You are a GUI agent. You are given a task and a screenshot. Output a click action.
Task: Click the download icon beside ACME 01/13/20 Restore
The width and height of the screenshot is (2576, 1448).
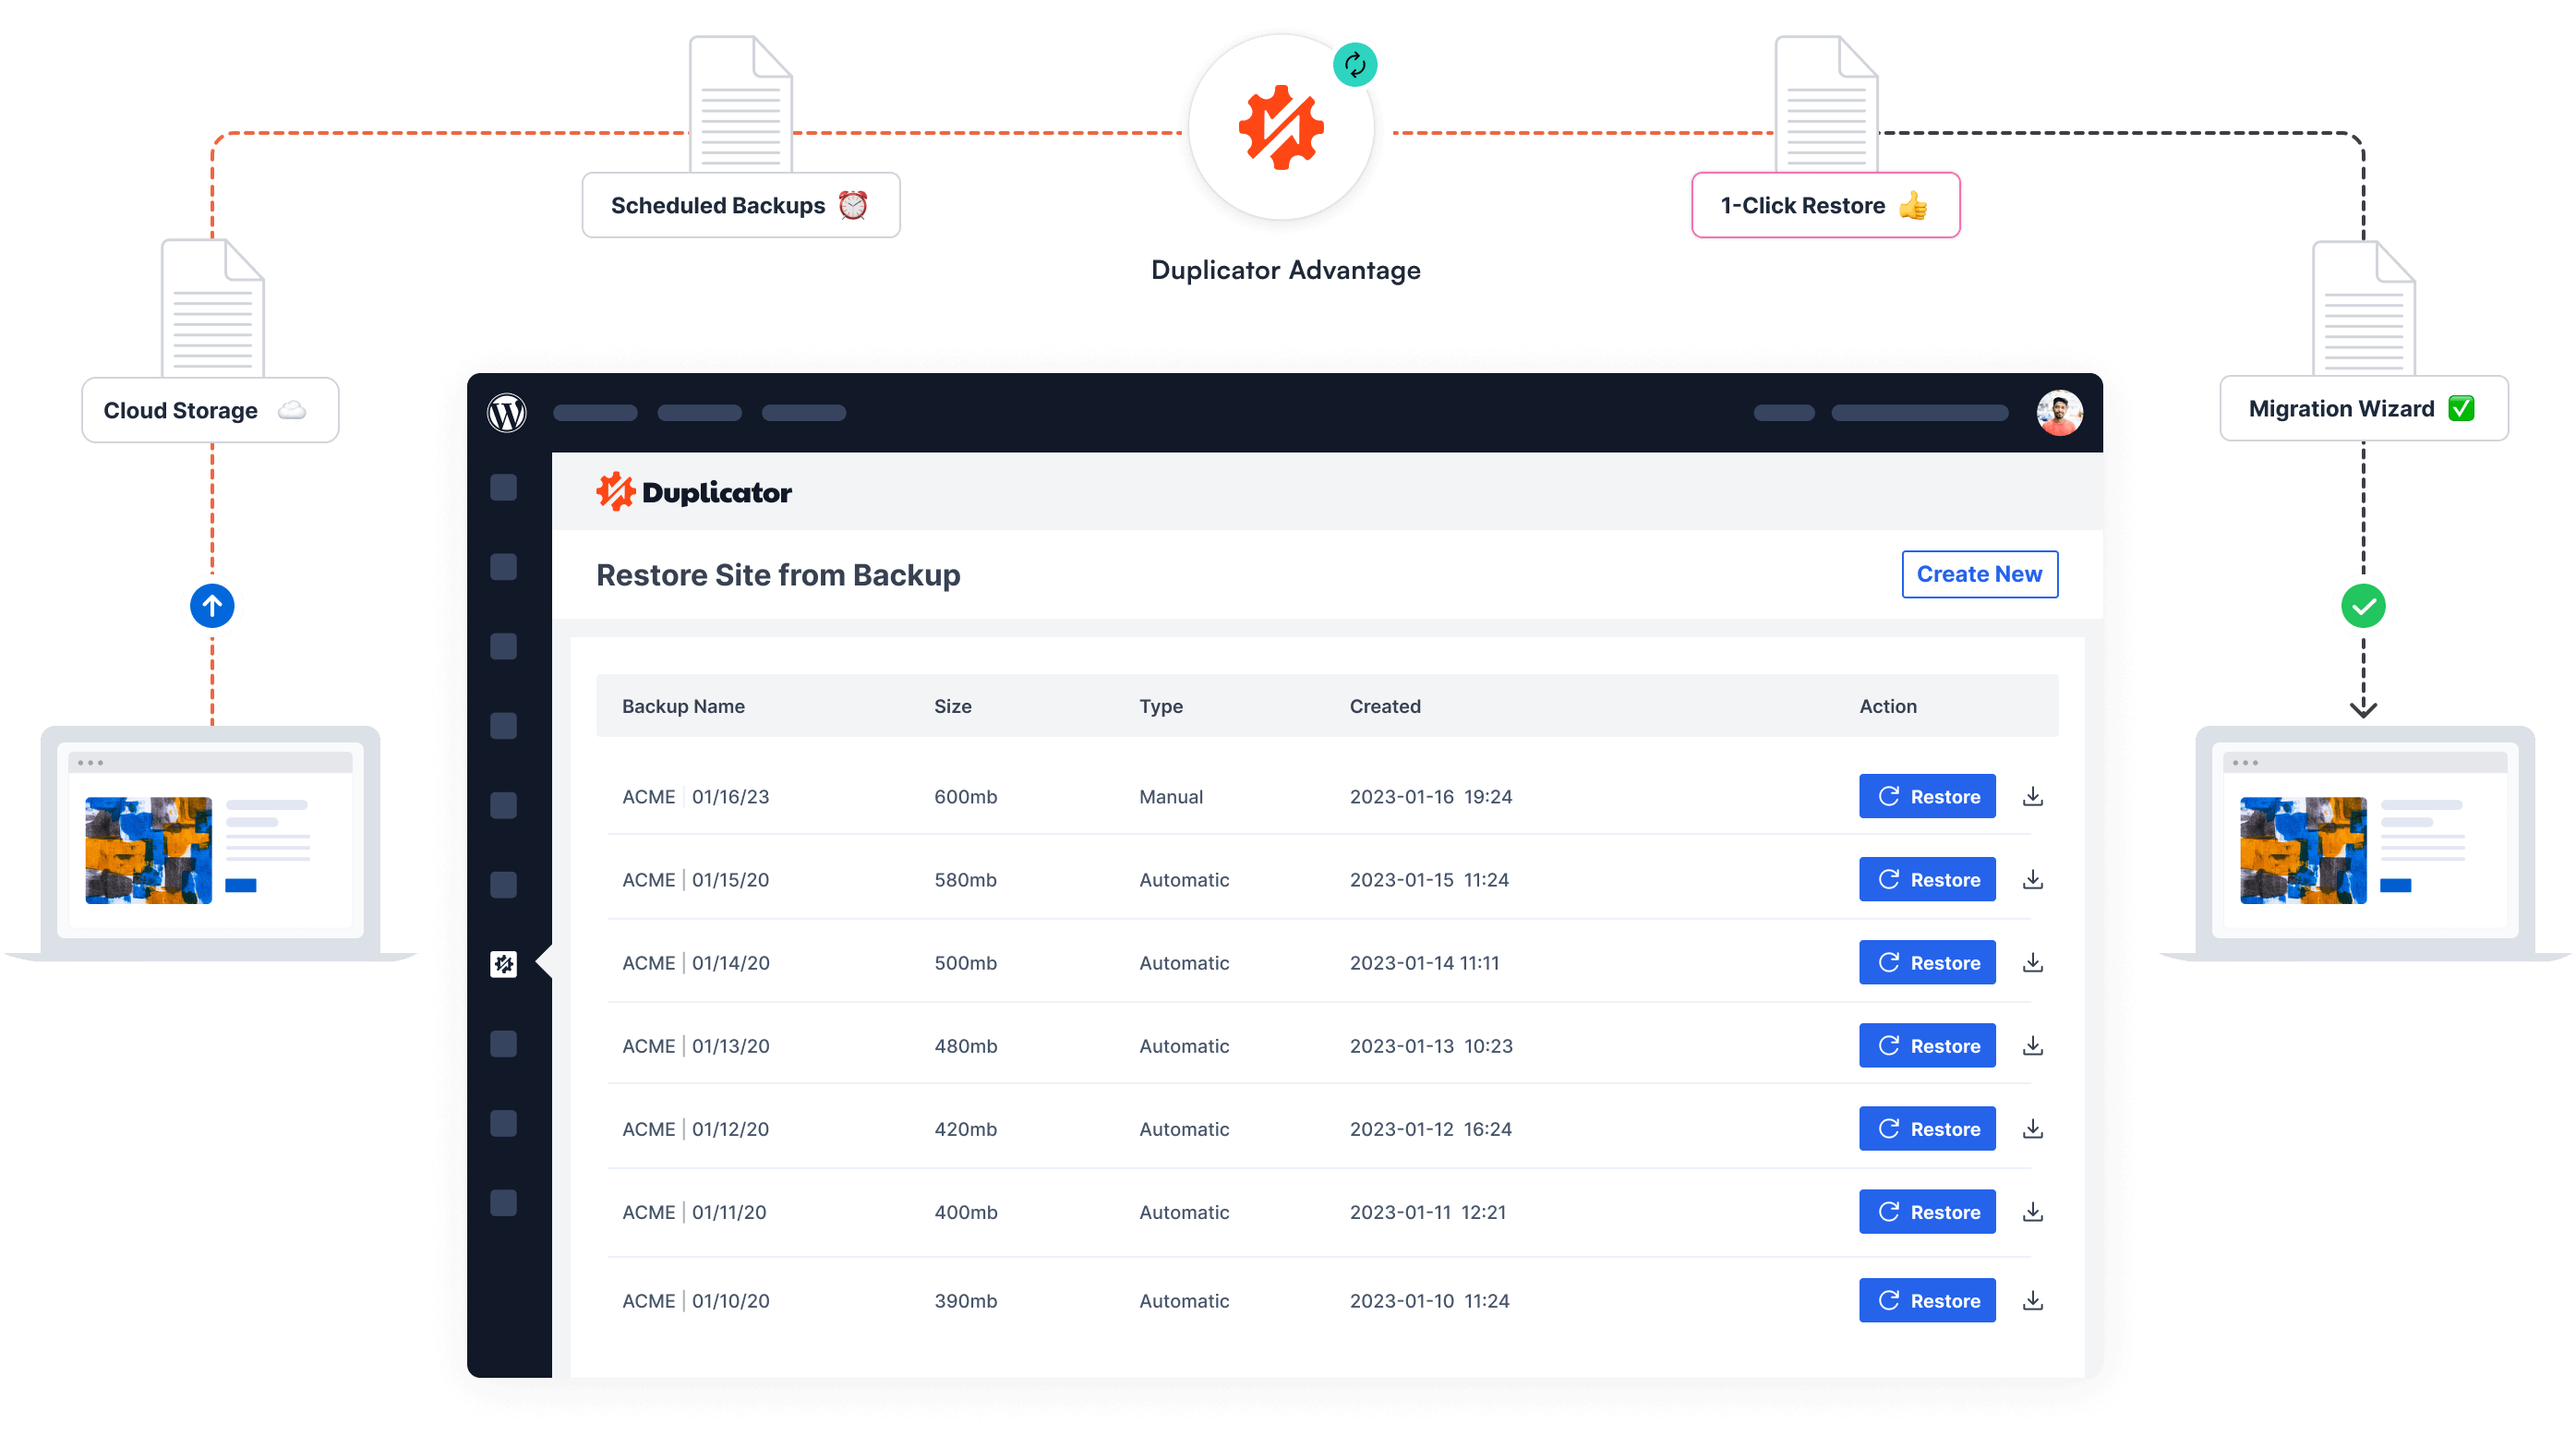coord(2032,1045)
